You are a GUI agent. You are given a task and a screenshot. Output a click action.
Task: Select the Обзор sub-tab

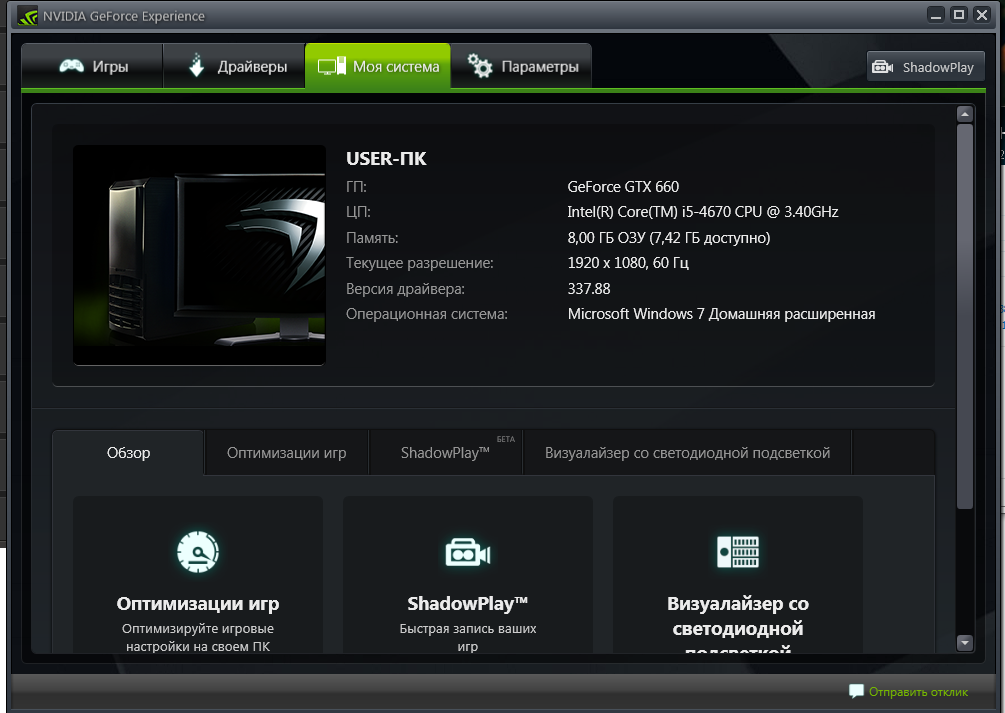pos(128,453)
